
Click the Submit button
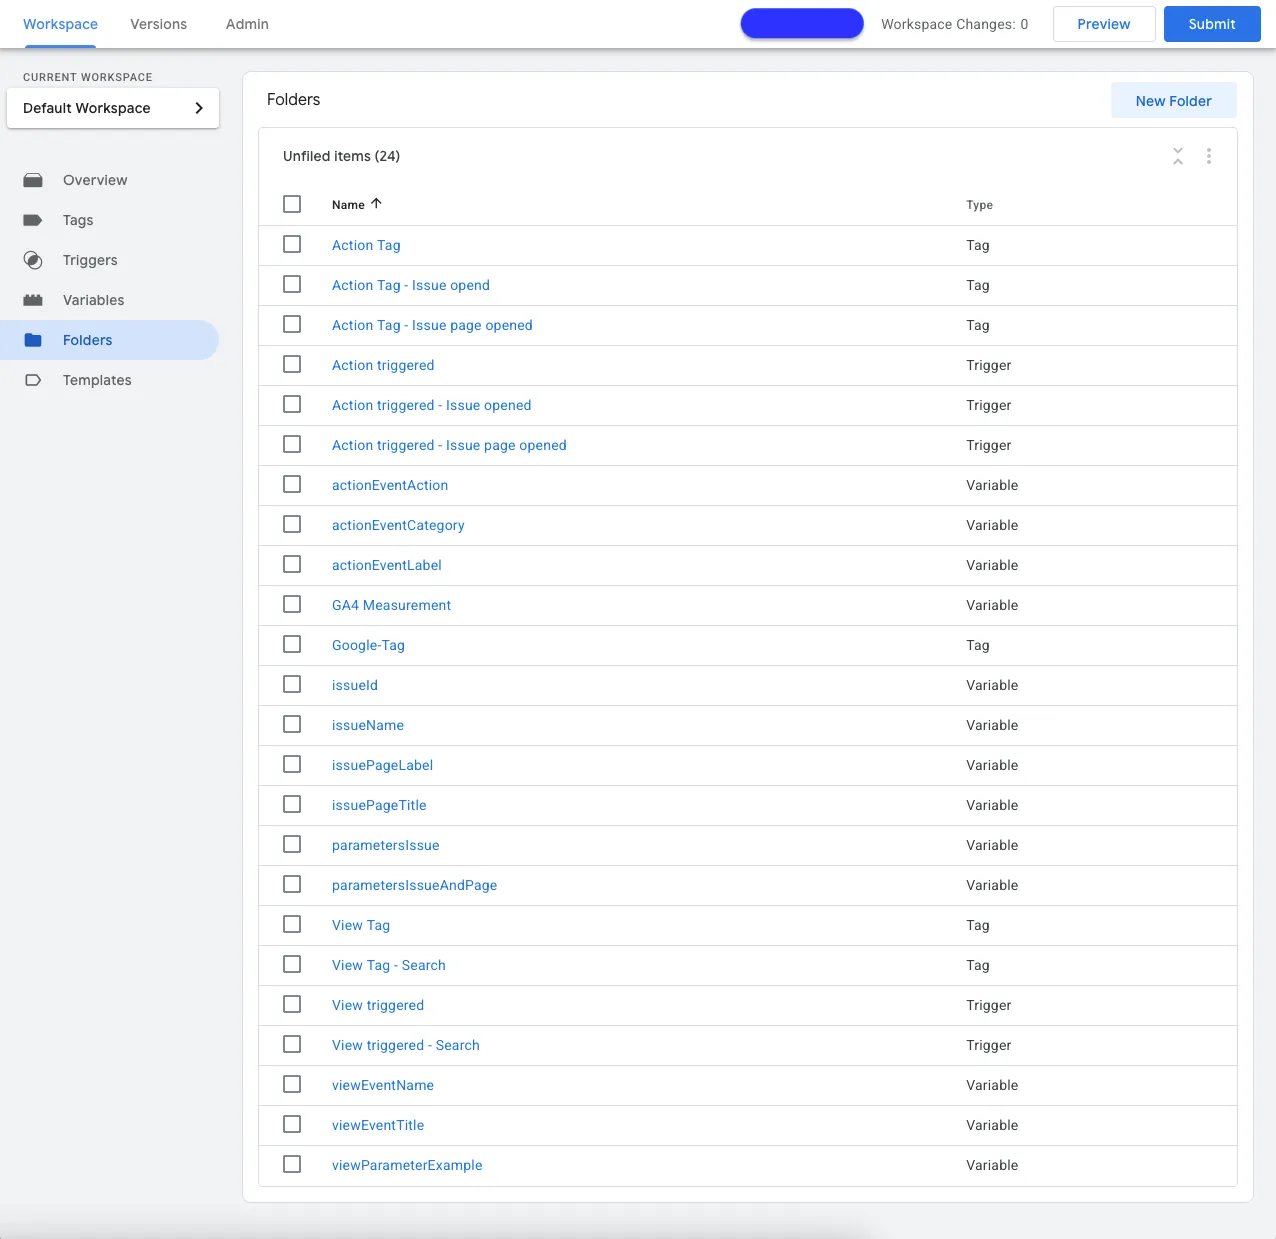coord(1212,24)
